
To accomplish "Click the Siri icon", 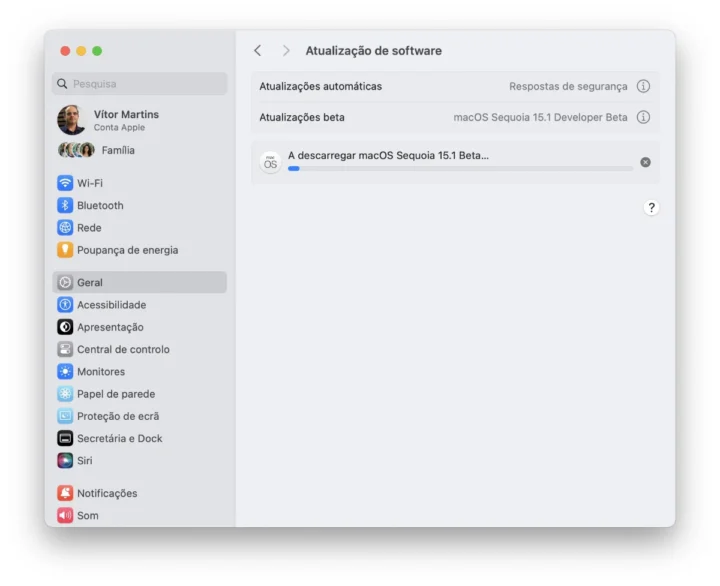I will pyautogui.click(x=65, y=461).
